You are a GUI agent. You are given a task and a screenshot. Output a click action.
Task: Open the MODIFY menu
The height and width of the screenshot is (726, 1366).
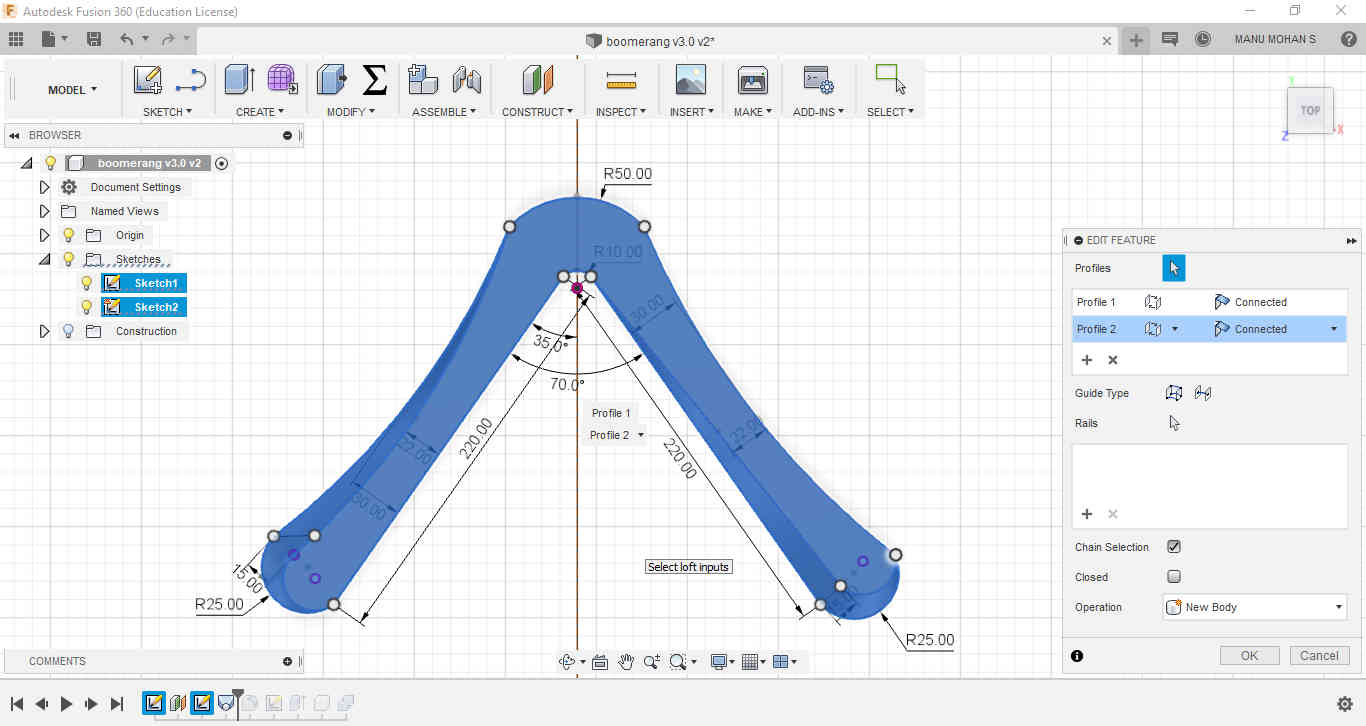pyautogui.click(x=351, y=112)
